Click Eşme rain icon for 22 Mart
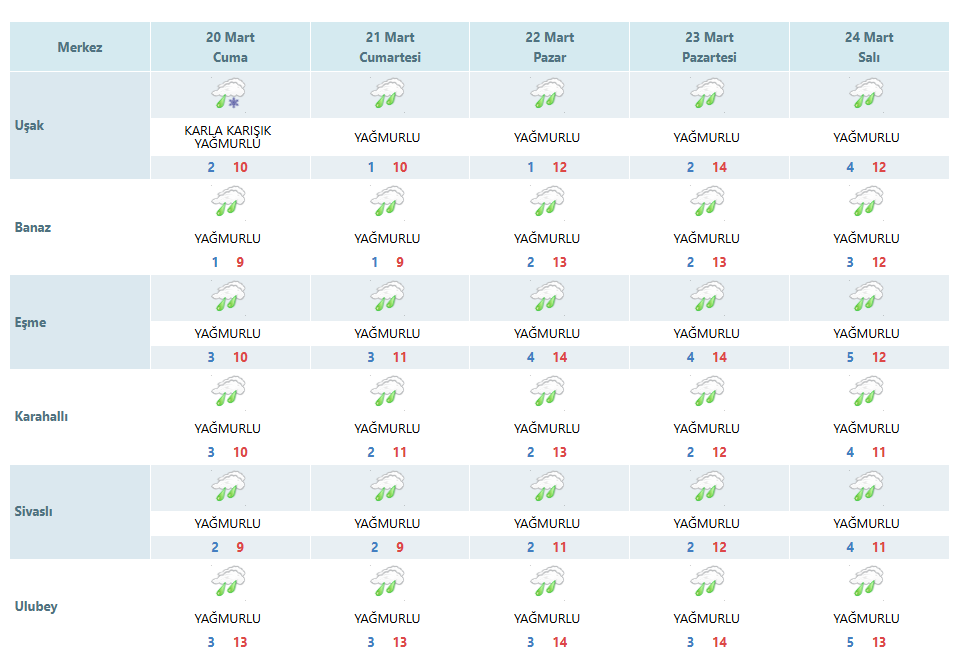The width and height of the screenshot is (958, 670). coord(547,296)
